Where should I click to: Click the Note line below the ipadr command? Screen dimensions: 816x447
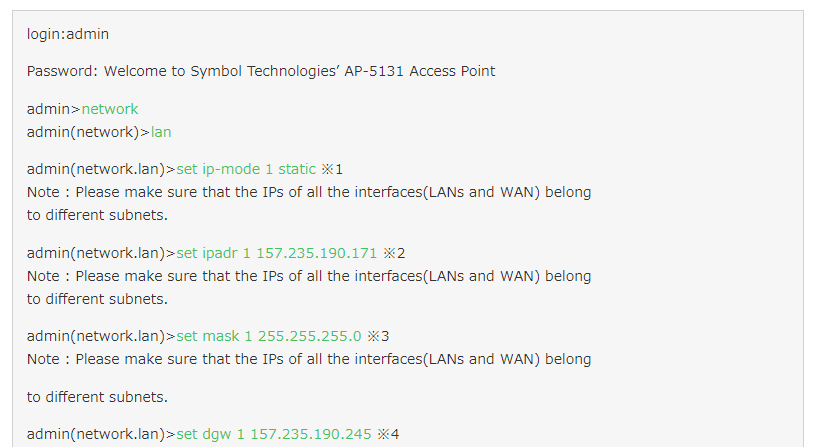(309, 275)
